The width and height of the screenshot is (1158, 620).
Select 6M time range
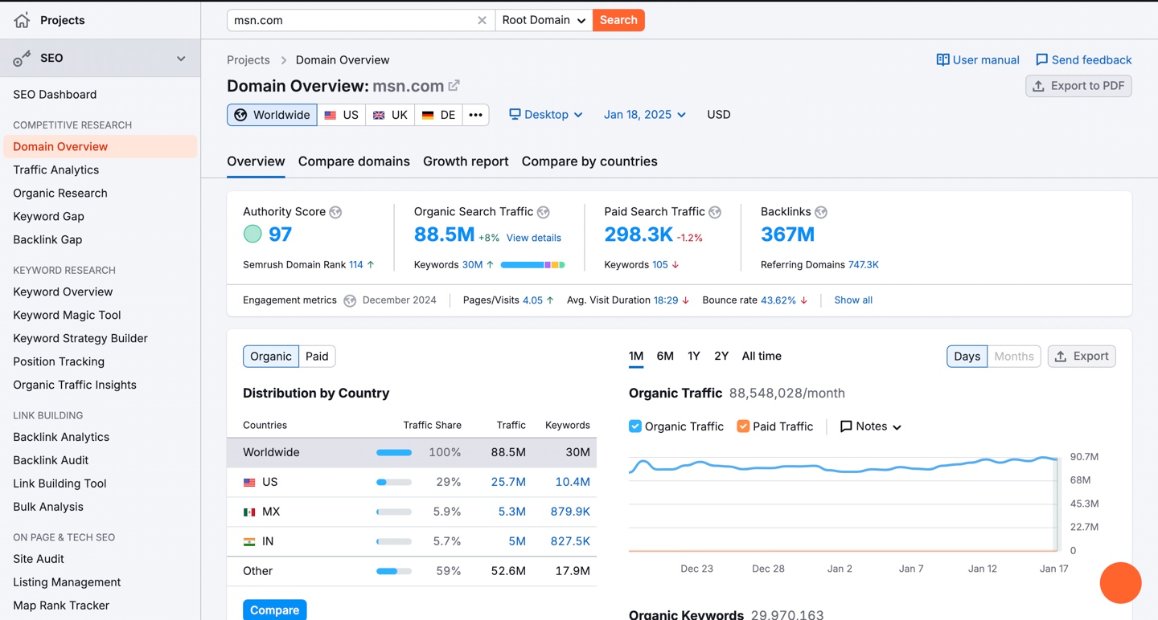pyautogui.click(x=665, y=356)
